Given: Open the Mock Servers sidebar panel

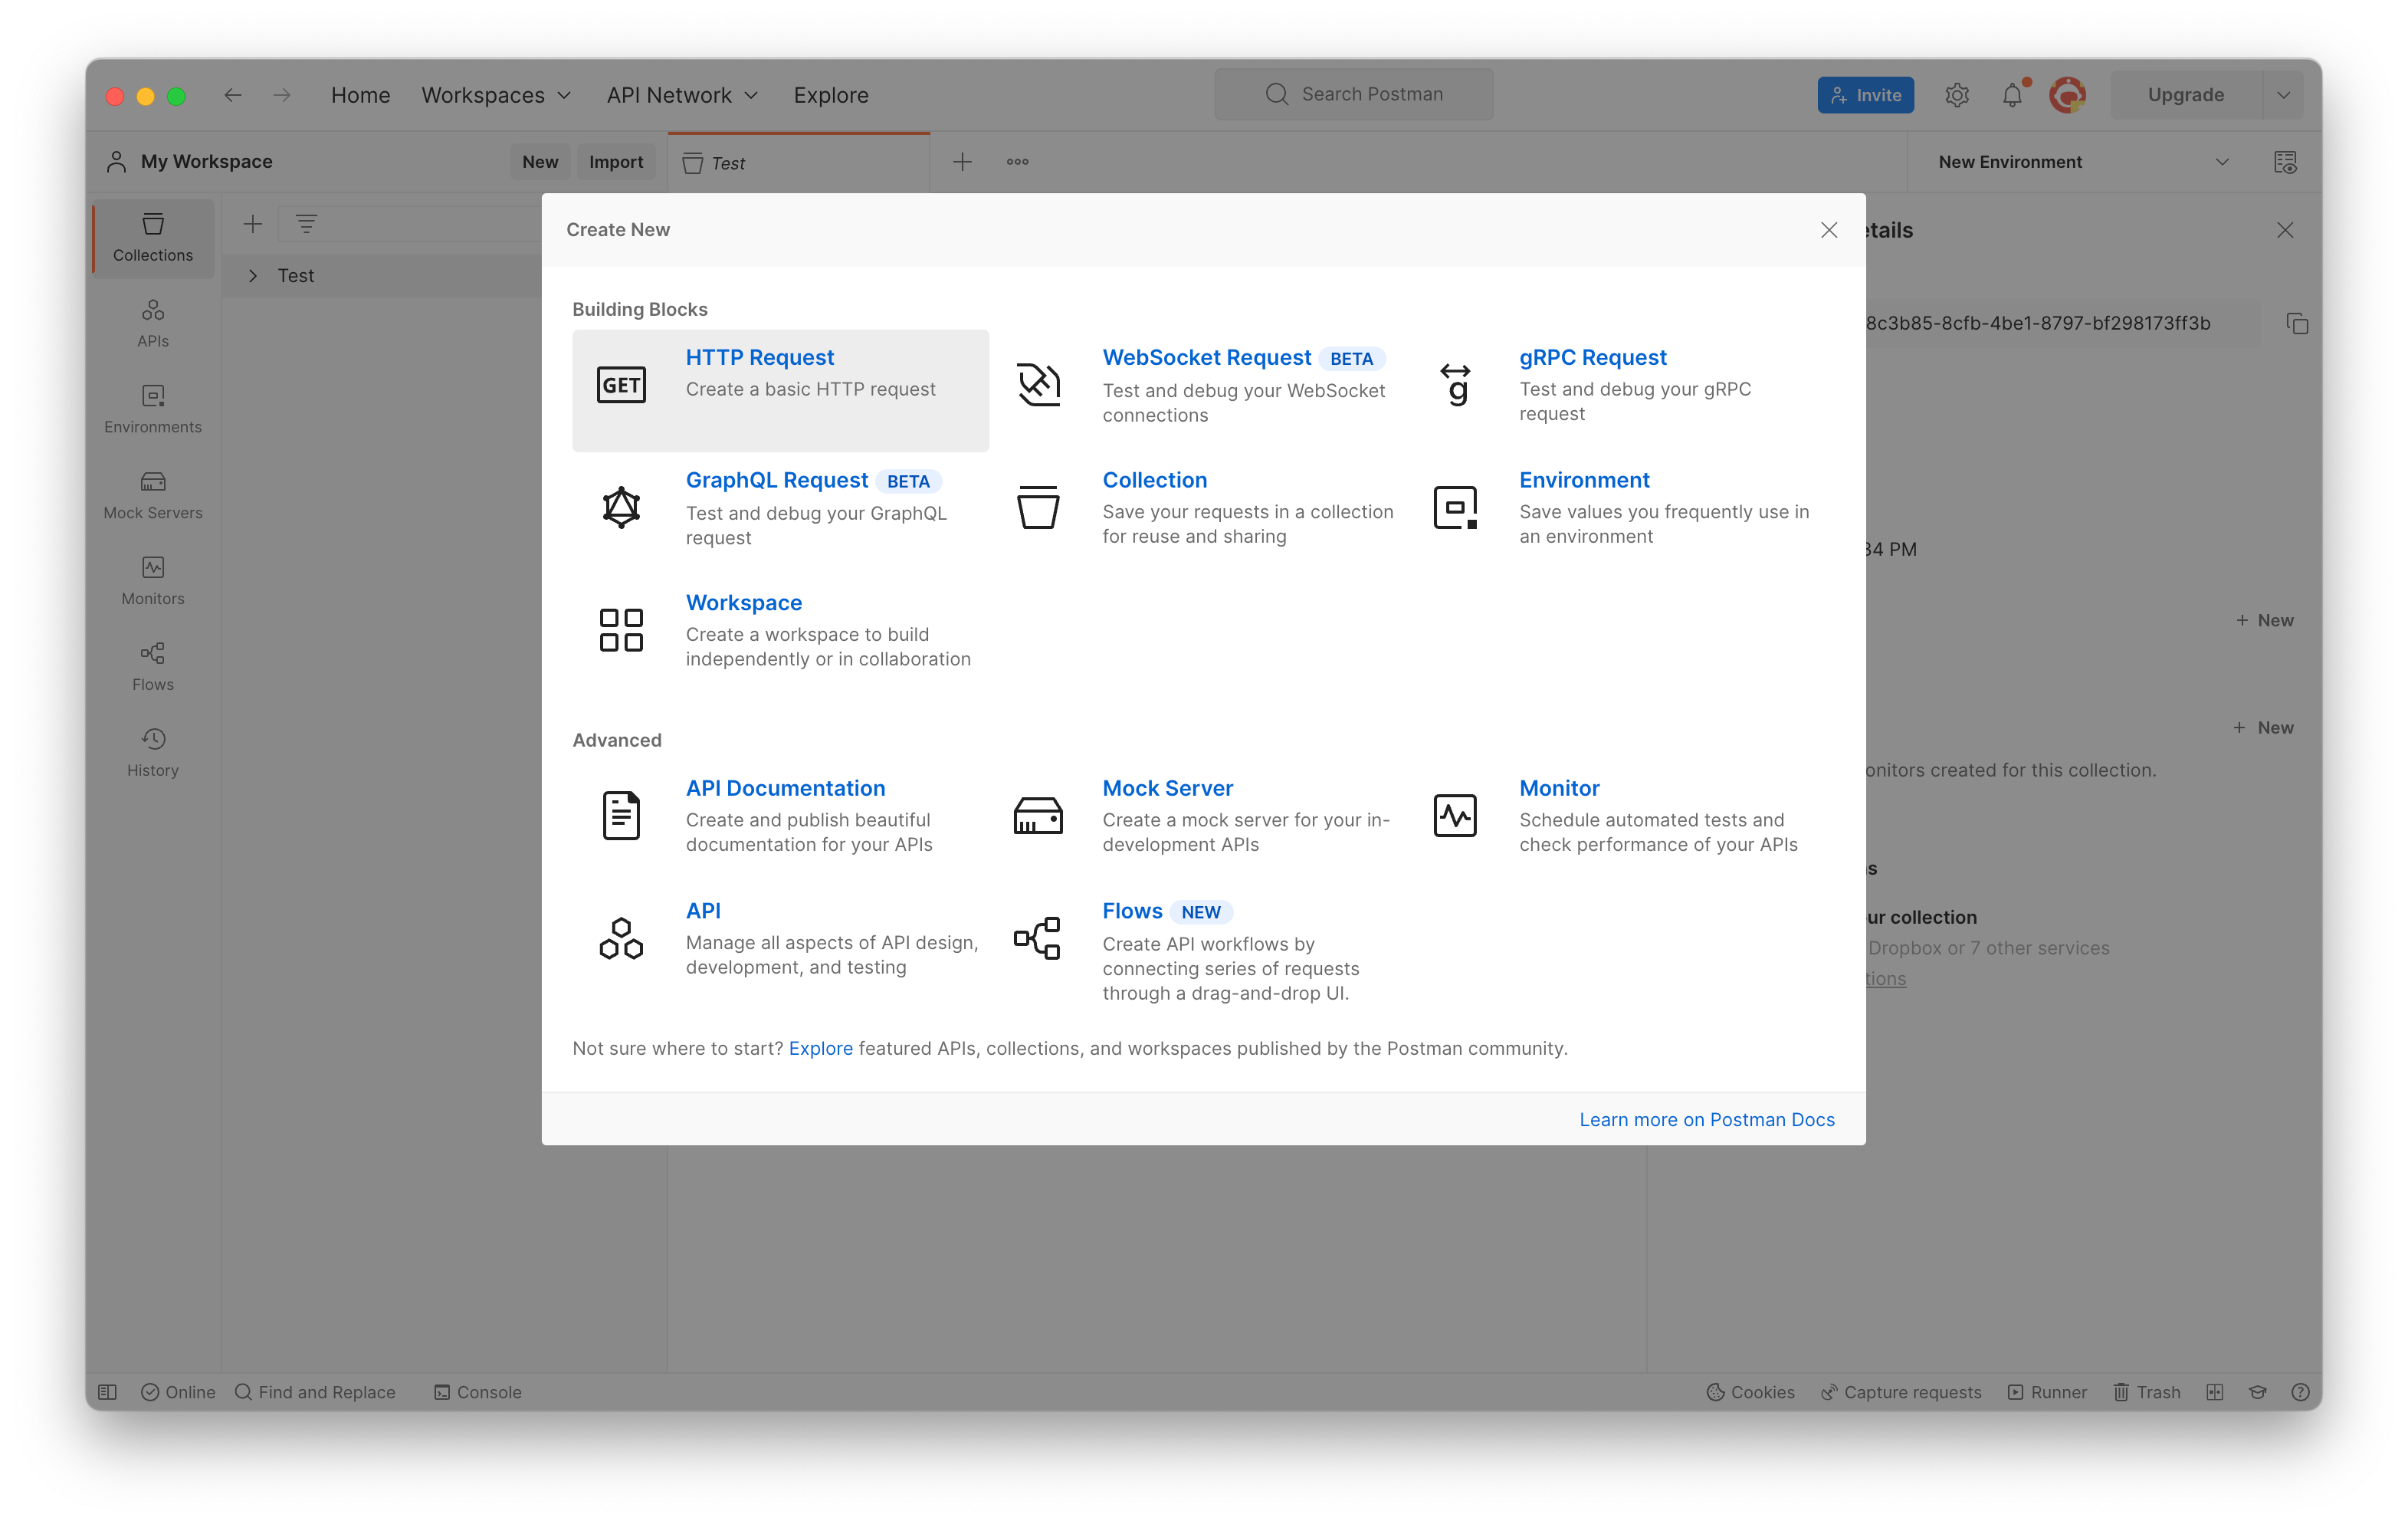Looking at the screenshot, I should (152, 494).
